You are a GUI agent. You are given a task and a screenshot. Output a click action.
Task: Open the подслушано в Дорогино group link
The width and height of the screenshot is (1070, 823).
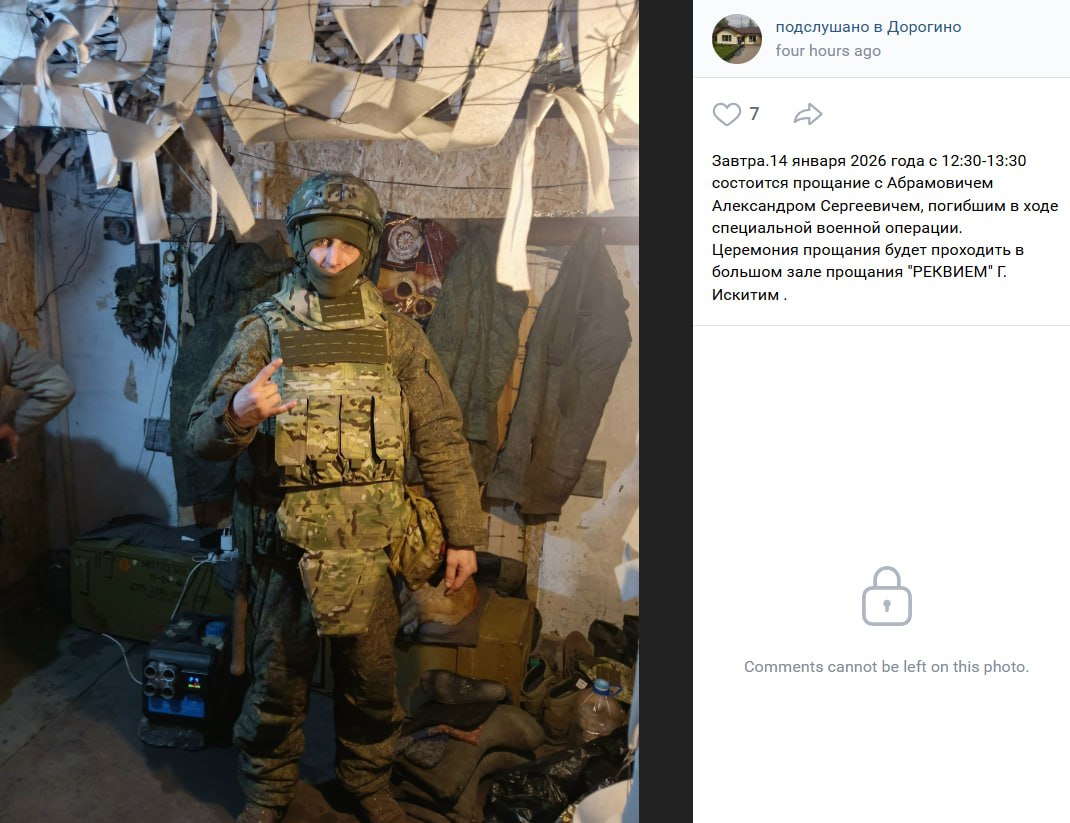click(x=868, y=27)
